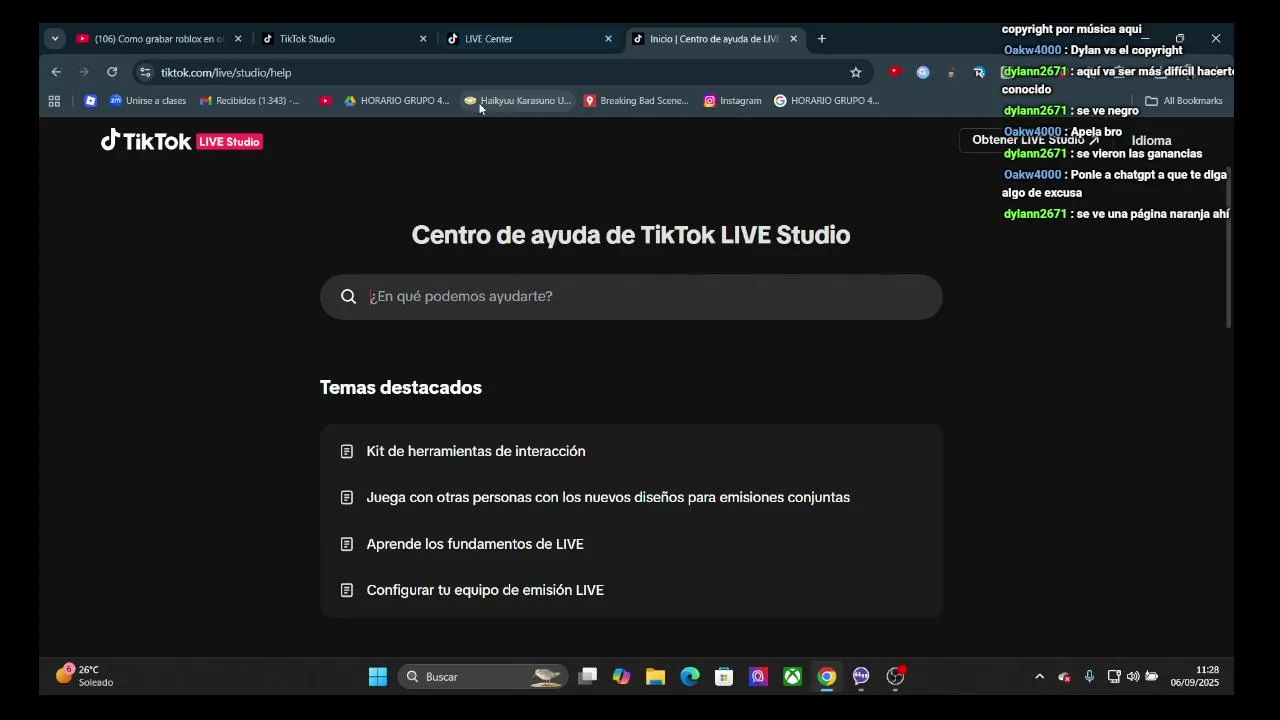Click the address bar showing tiktok.com/live/studio/help
The width and height of the screenshot is (1280, 720).
tap(500, 72)
